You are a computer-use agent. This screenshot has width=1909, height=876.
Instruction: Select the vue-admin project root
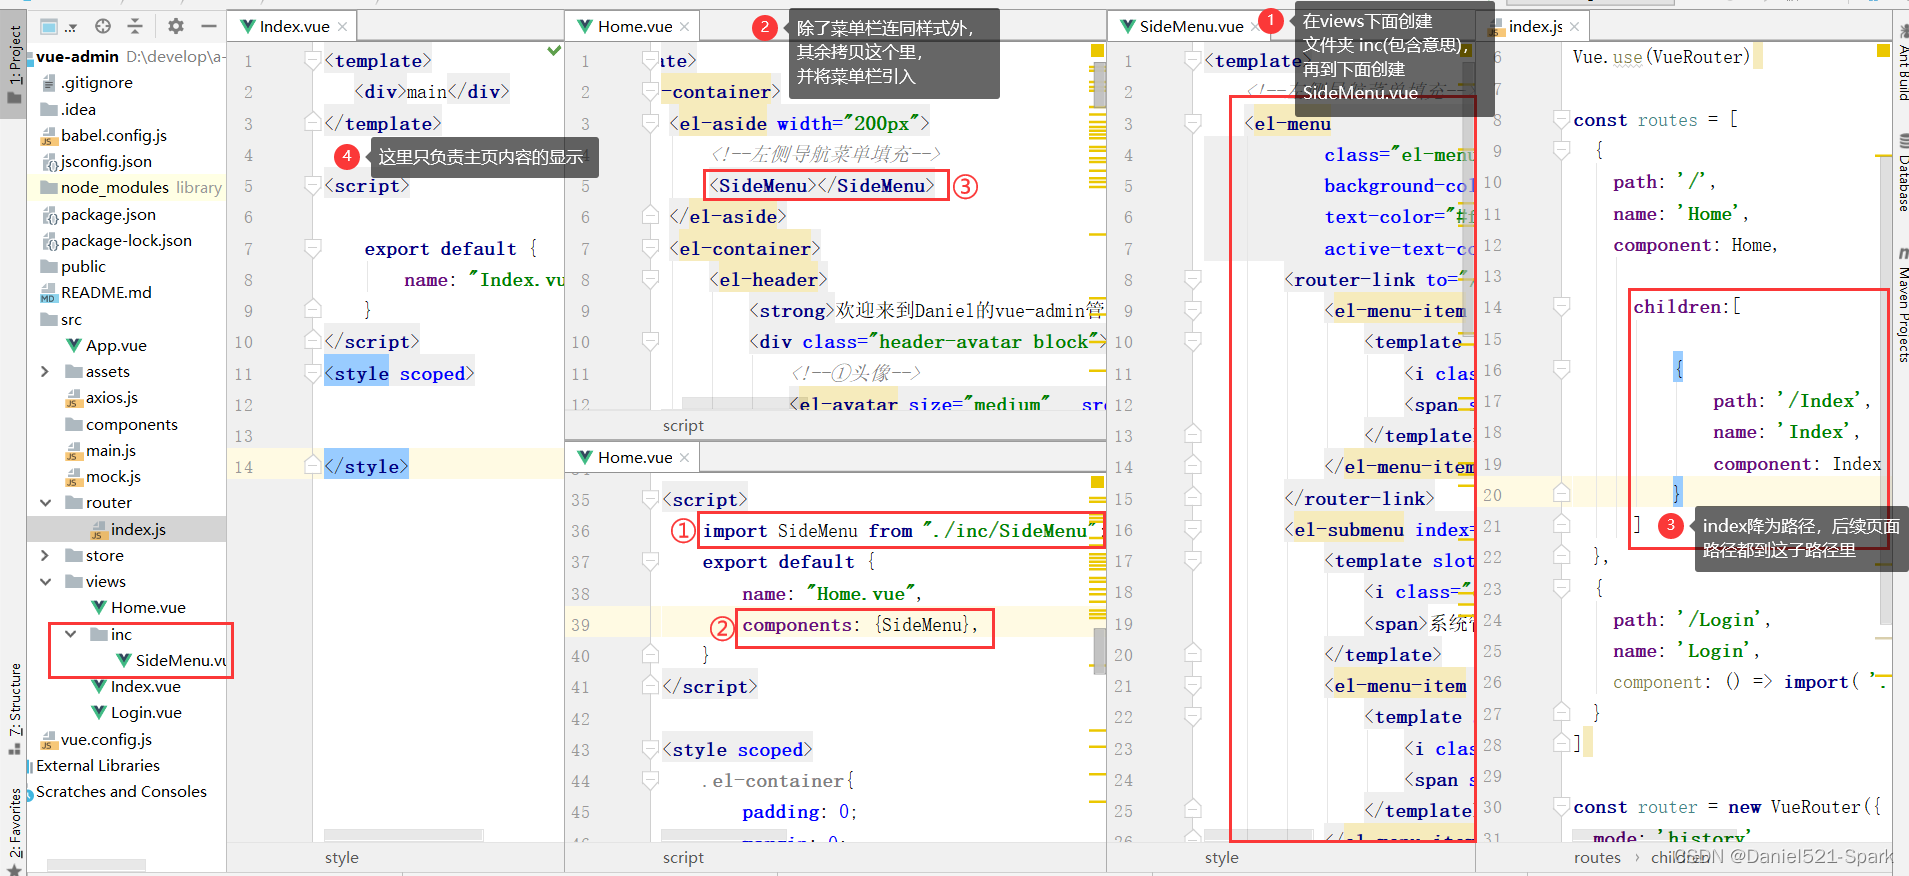pyautogui.click(x=76, y=57)
